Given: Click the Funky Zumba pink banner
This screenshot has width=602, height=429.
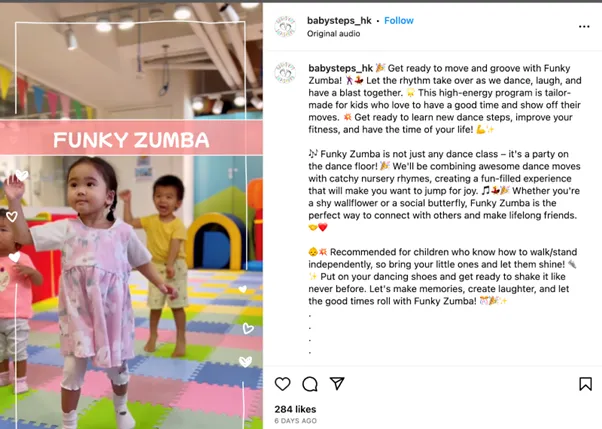Looking at the screenshot, I should 131,138.
